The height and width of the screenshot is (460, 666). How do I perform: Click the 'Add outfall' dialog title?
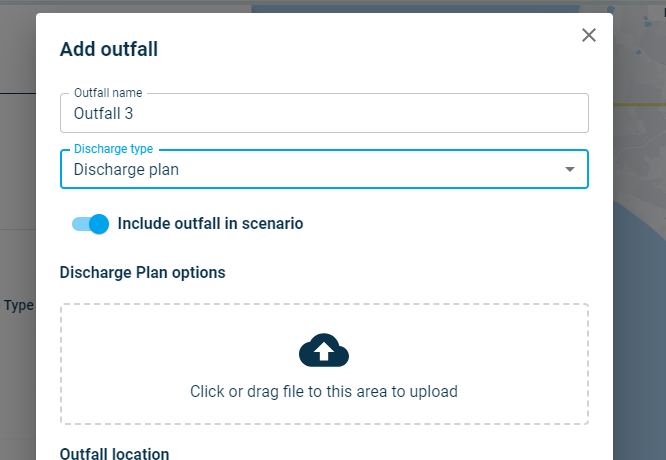point(109,49)
